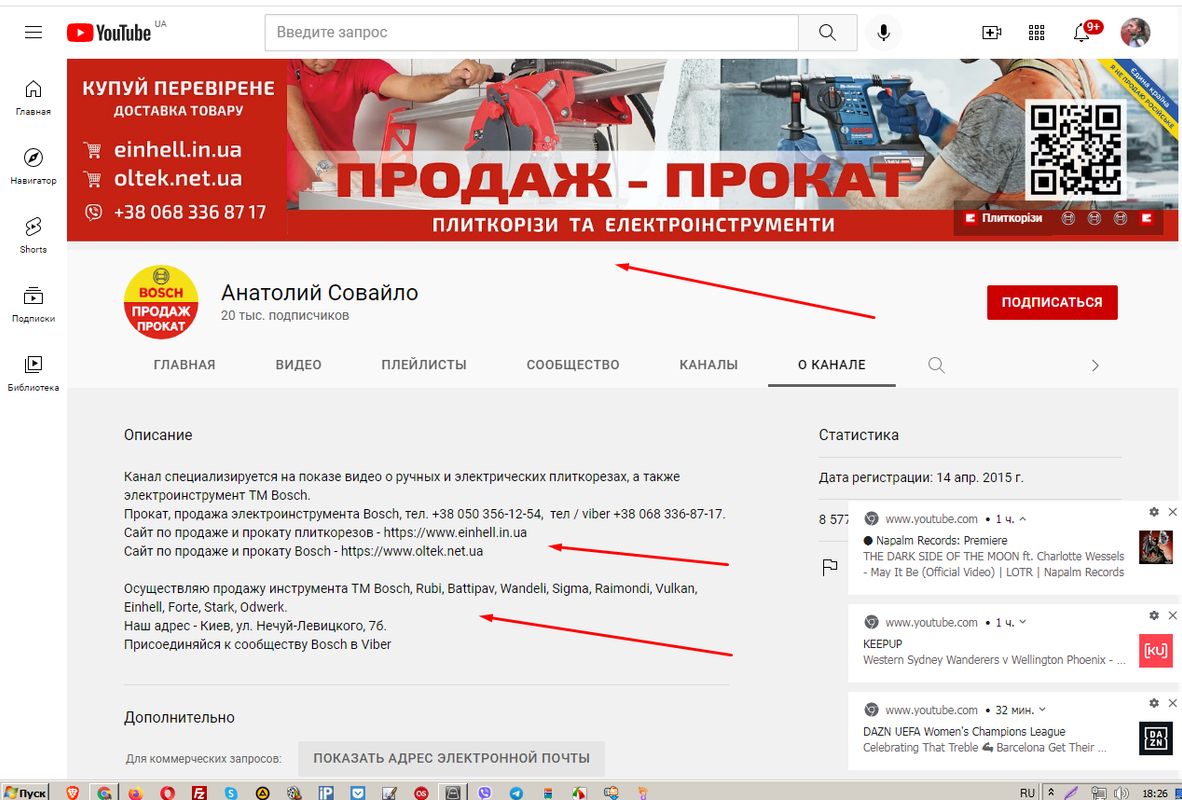The image size is (1182, 800).
Task: Open settings gear on KEEPUP notification
Action: click(x=1153, y=615)
